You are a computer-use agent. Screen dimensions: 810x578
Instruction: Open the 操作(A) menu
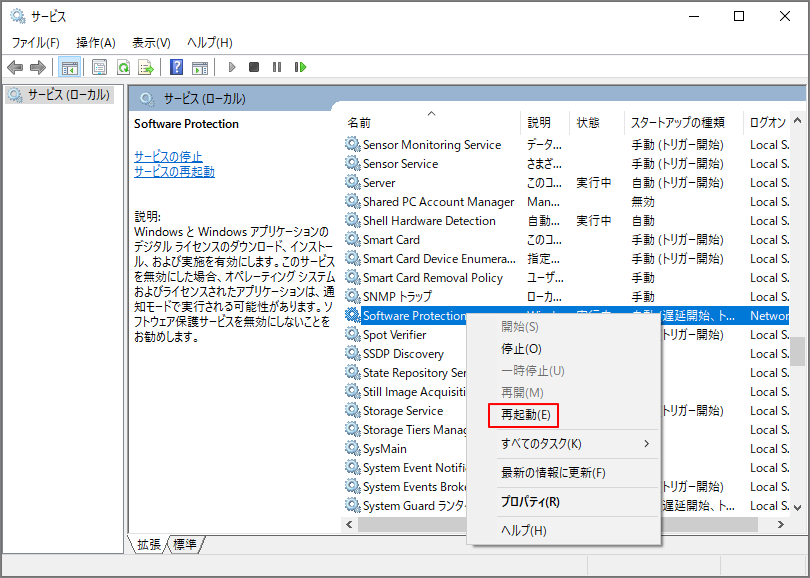tap(96, 43)
